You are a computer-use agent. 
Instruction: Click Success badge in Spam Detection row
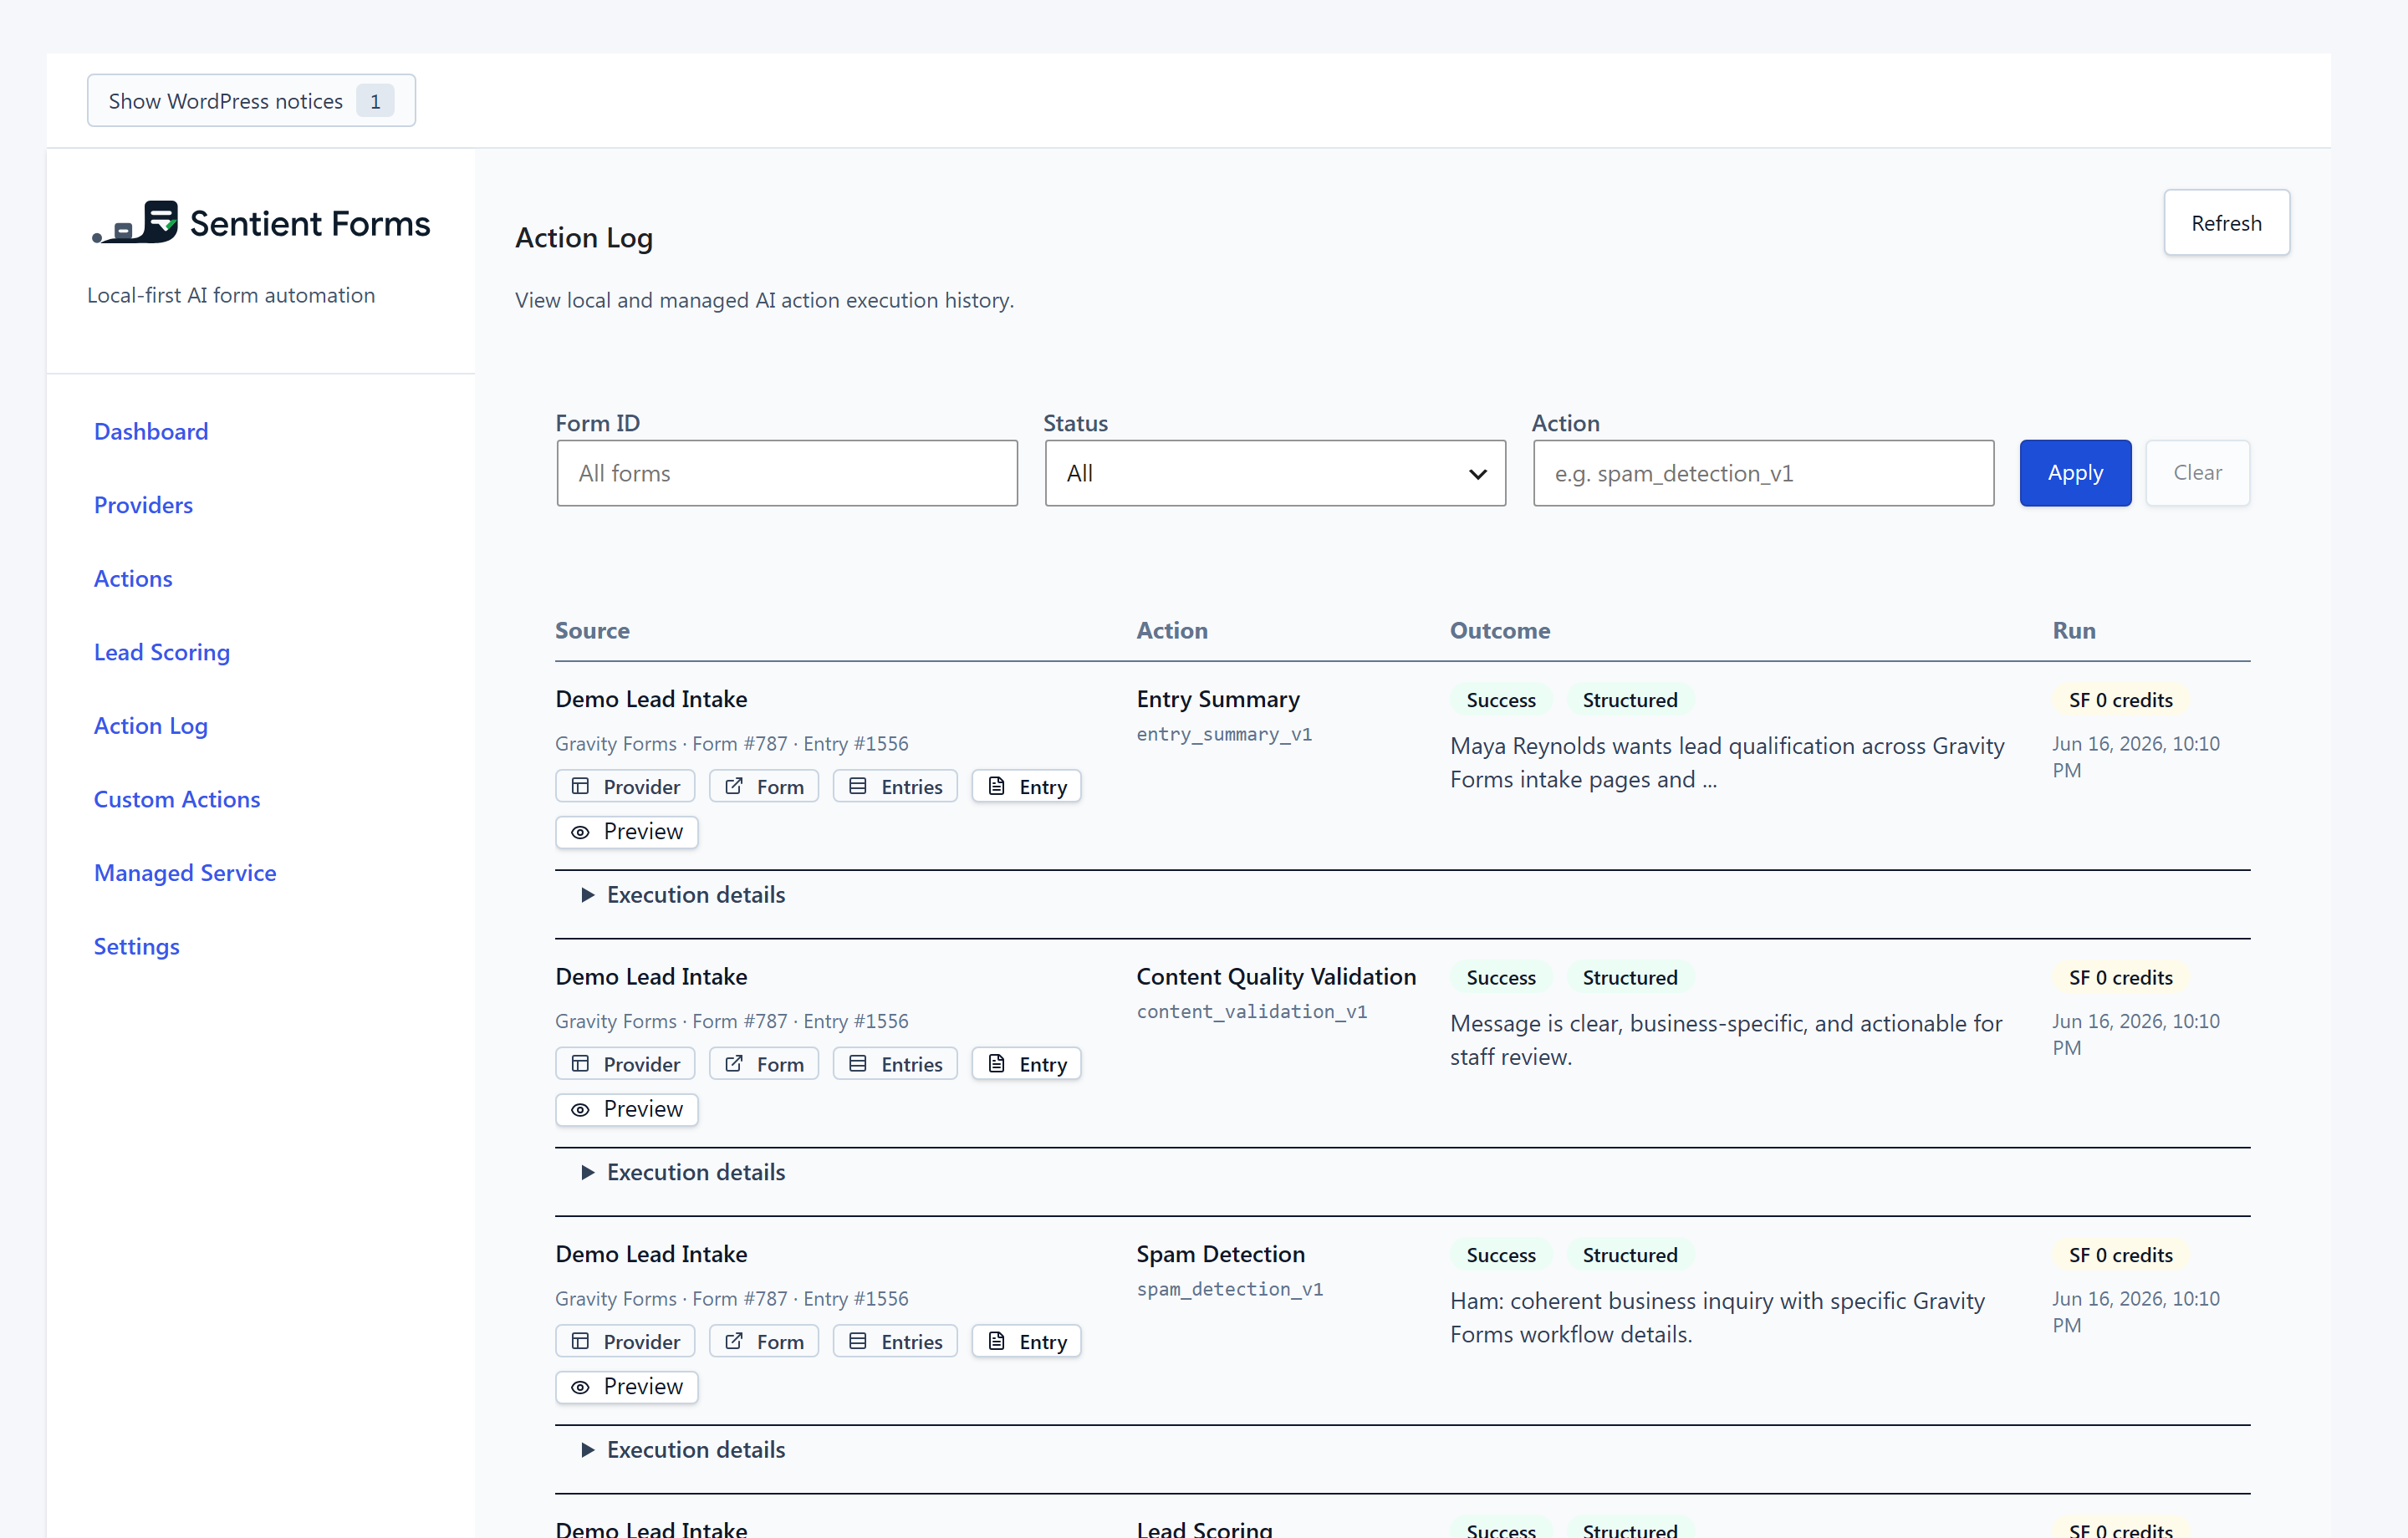1500,1255
